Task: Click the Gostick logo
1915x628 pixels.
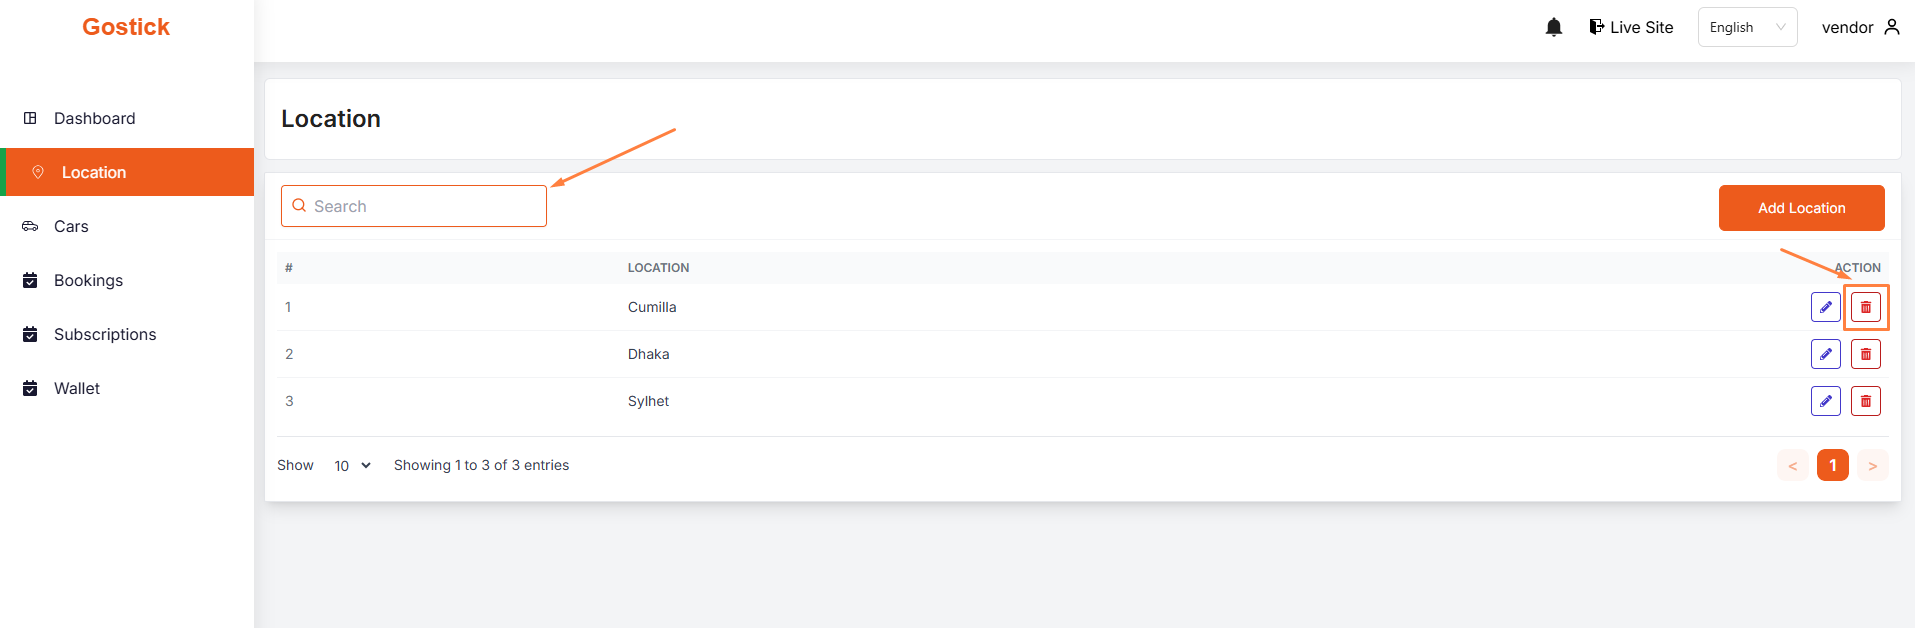Action: click(x=126, y=27)
